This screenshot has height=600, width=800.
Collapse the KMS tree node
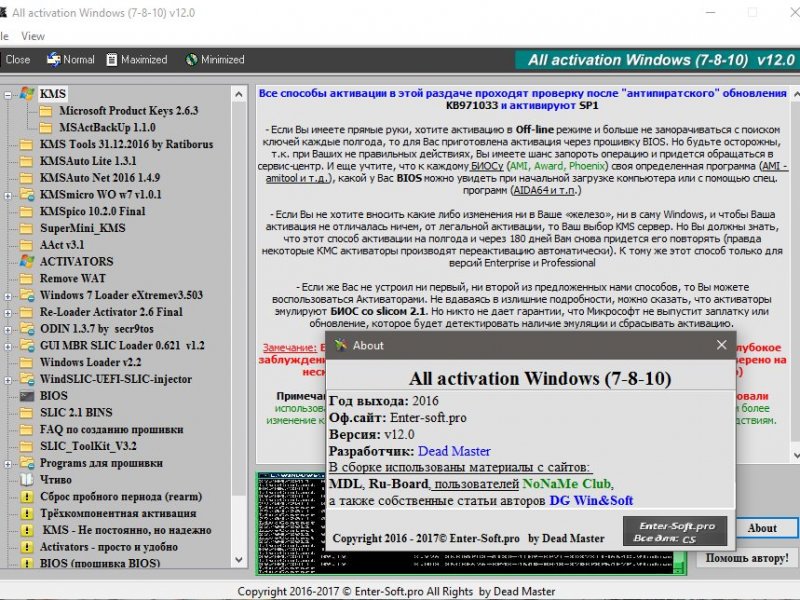click(8, 95)
